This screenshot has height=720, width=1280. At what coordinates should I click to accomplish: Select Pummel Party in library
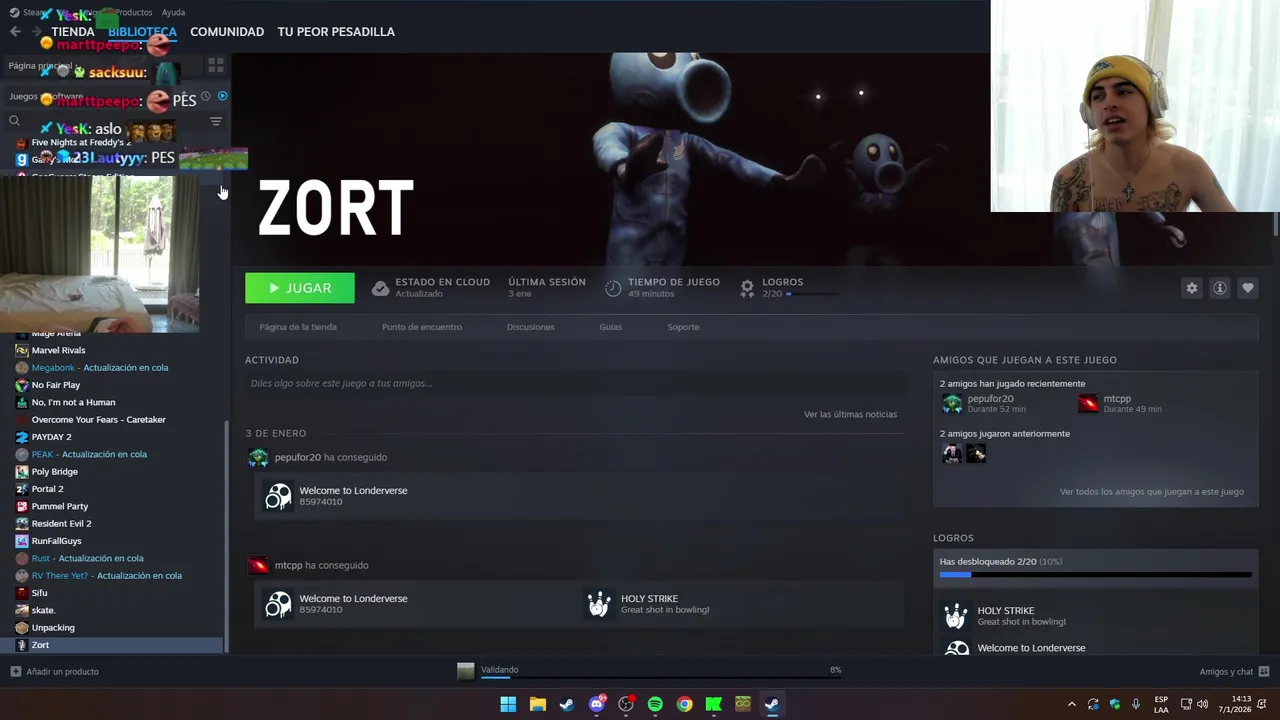click(60, 506)
